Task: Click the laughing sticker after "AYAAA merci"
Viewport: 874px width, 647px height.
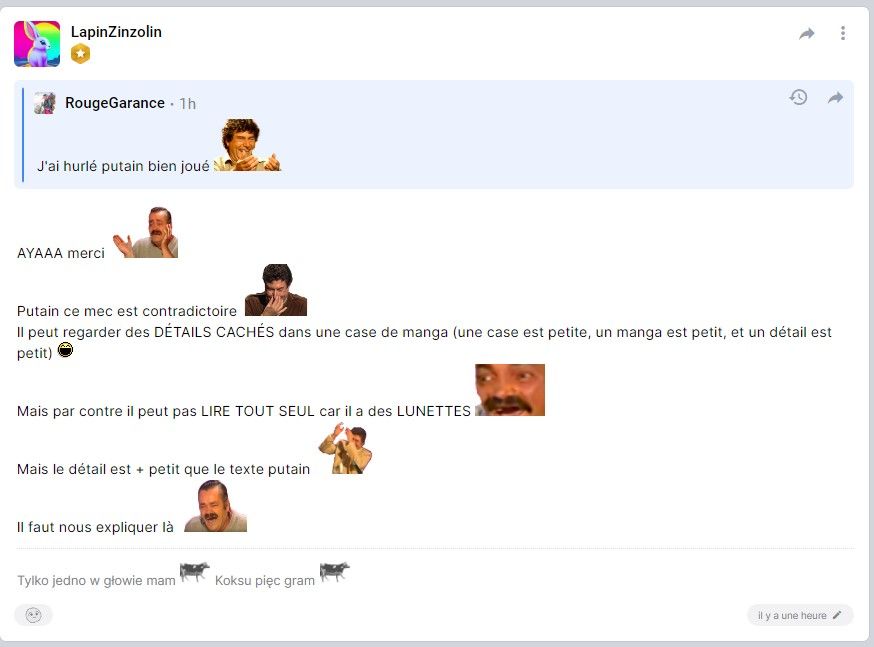Action: point(145,232)
